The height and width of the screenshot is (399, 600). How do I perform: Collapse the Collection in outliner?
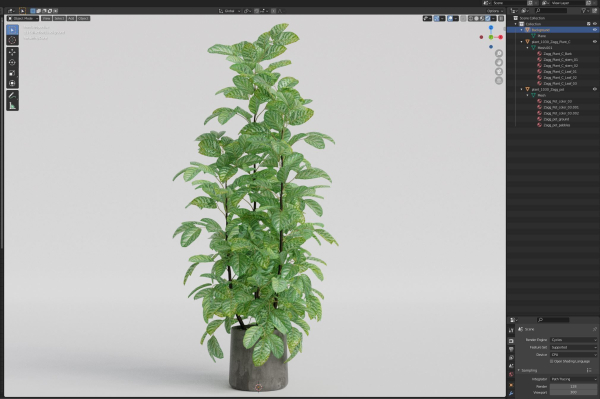(515, 24)
